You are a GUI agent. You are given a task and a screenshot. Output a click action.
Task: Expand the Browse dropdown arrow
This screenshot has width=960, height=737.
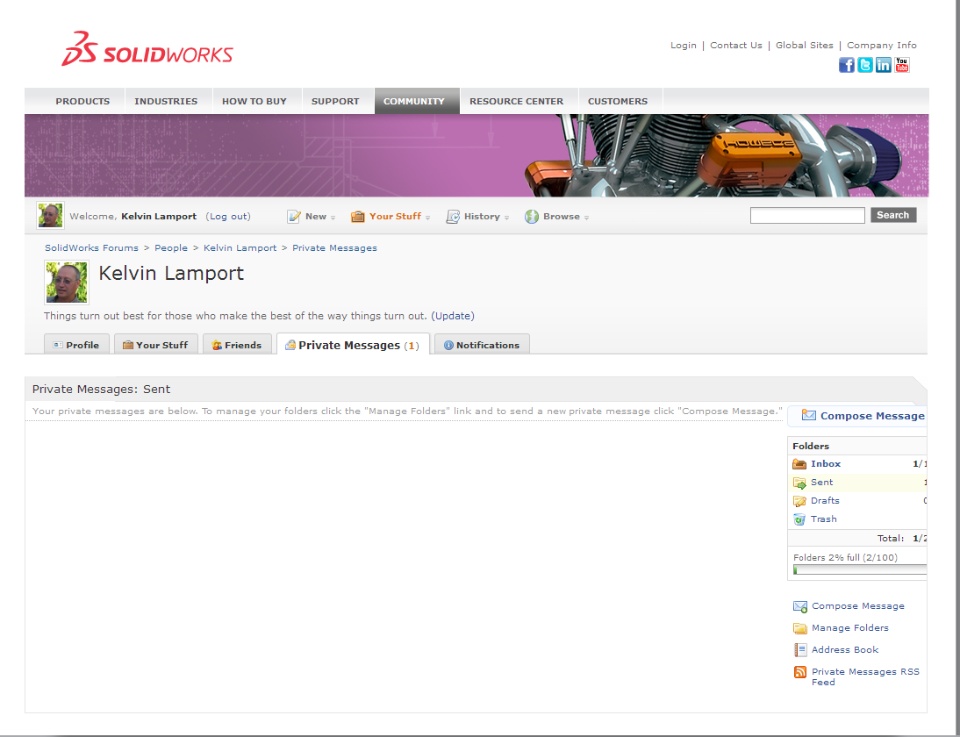pyautogui.click(x=586, y=217)
